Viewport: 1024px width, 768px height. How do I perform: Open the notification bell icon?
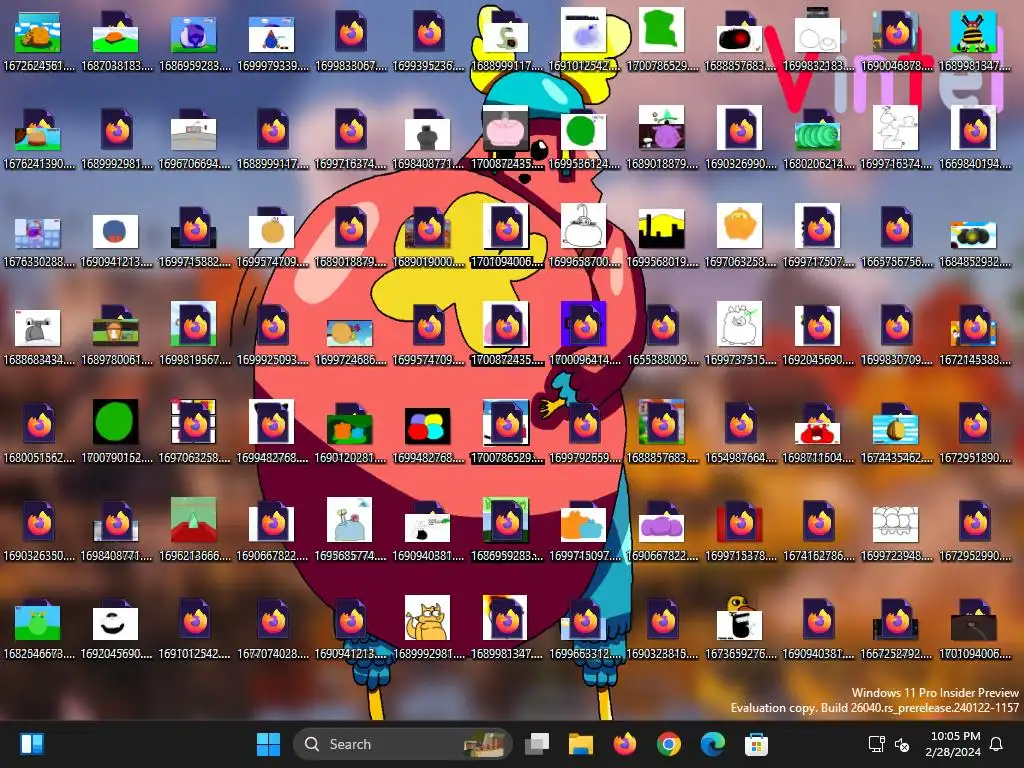pos(996,744)
